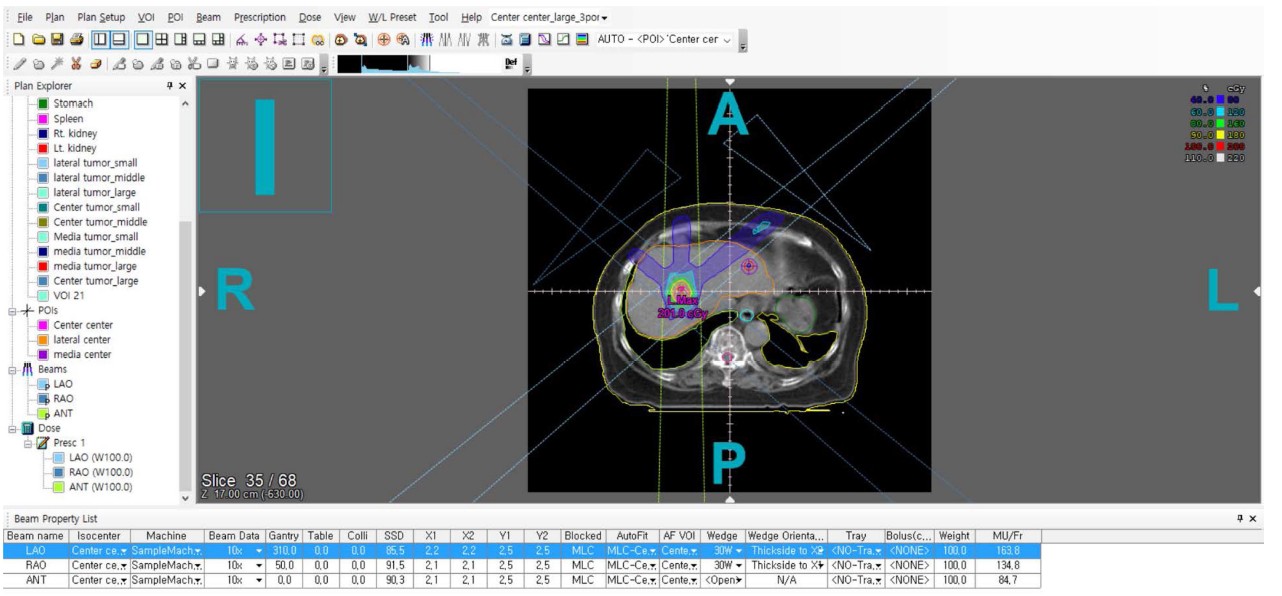The width and height of the screenshot is (1282, 596).
Task: Select the pencil drawing tool
Action: click(19, 64)
